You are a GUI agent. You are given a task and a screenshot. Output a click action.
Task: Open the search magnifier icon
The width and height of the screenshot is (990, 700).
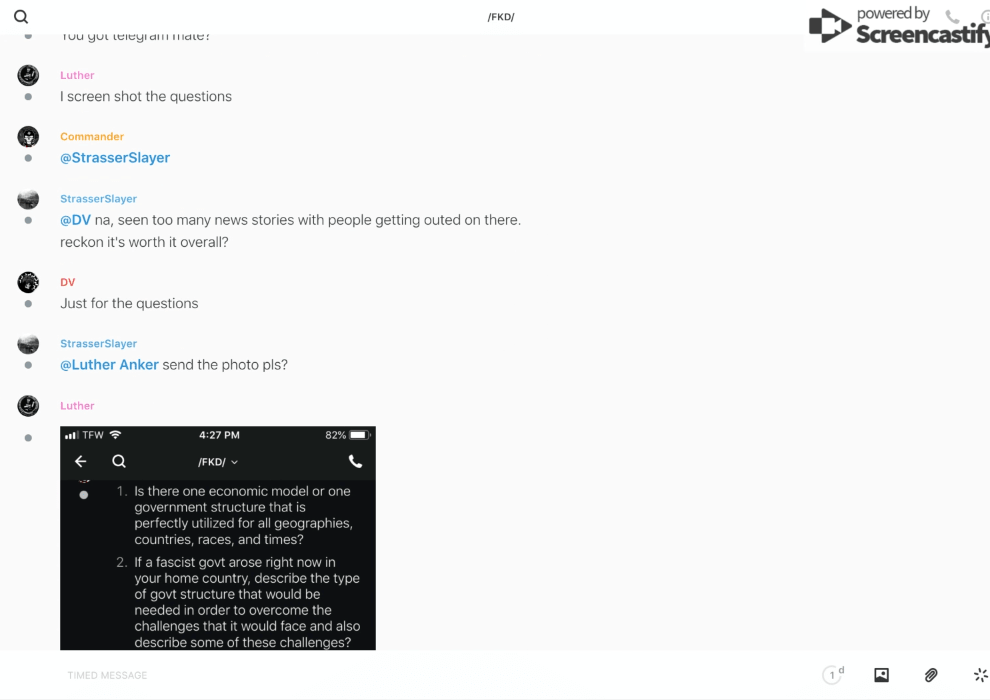(x=21, y=16)
